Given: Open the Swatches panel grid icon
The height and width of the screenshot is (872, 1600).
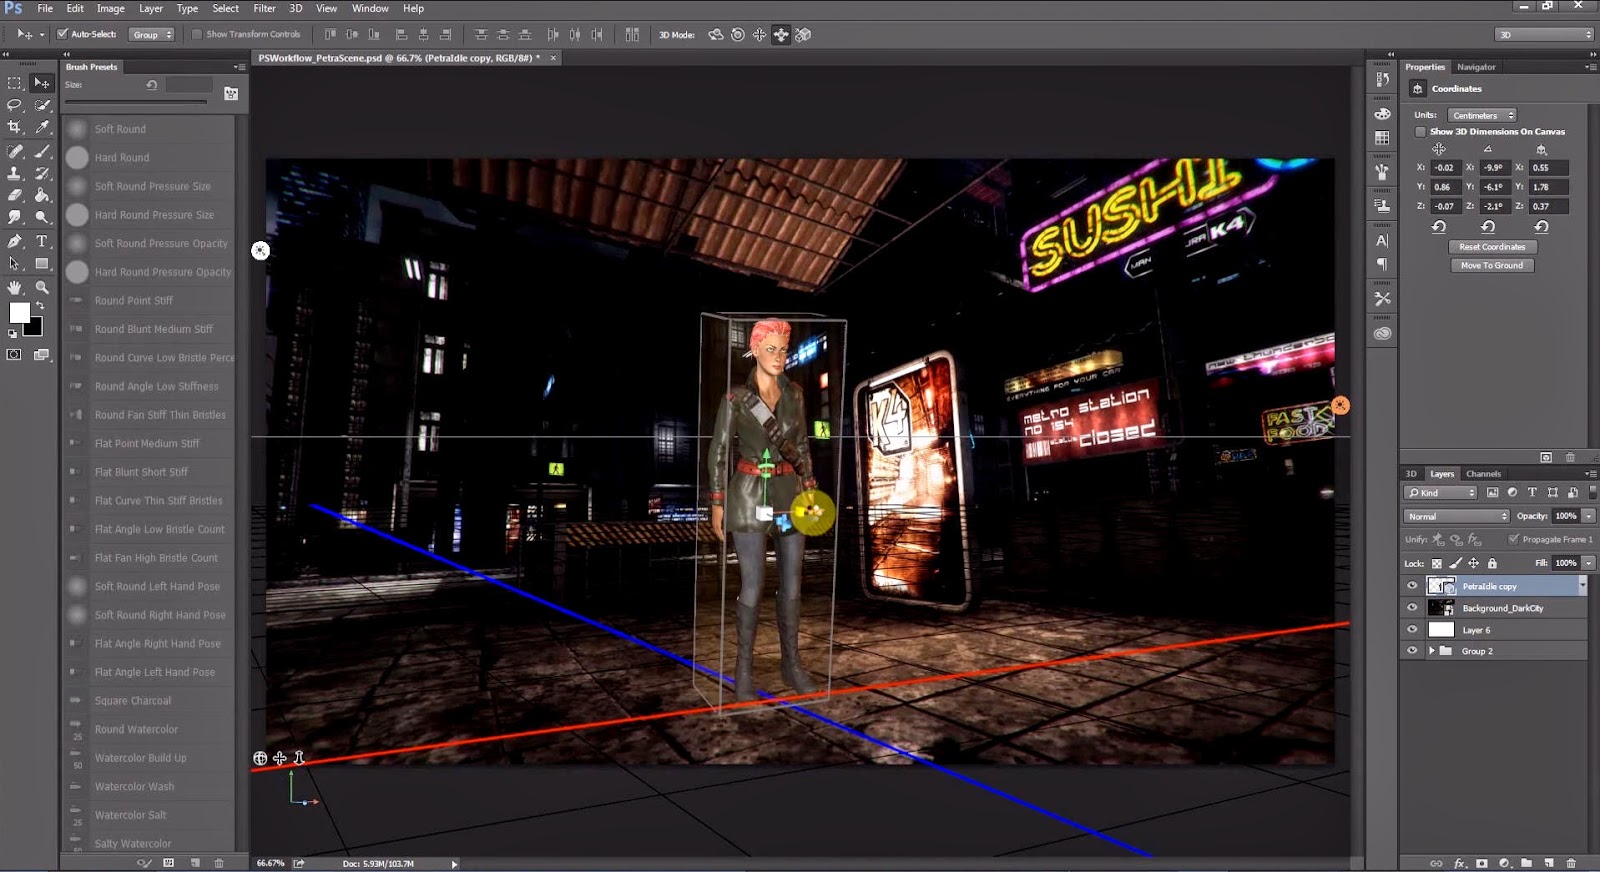Looking at the screenshot, I should click(x=1382, y=138).
